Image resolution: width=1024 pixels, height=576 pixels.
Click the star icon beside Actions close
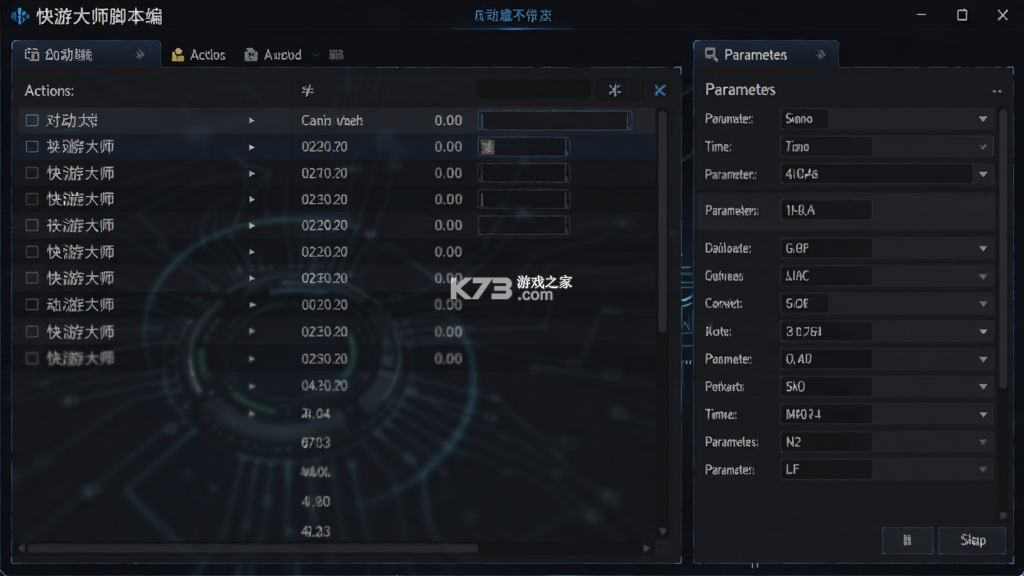pyautogui.click(x=615, y=90)
